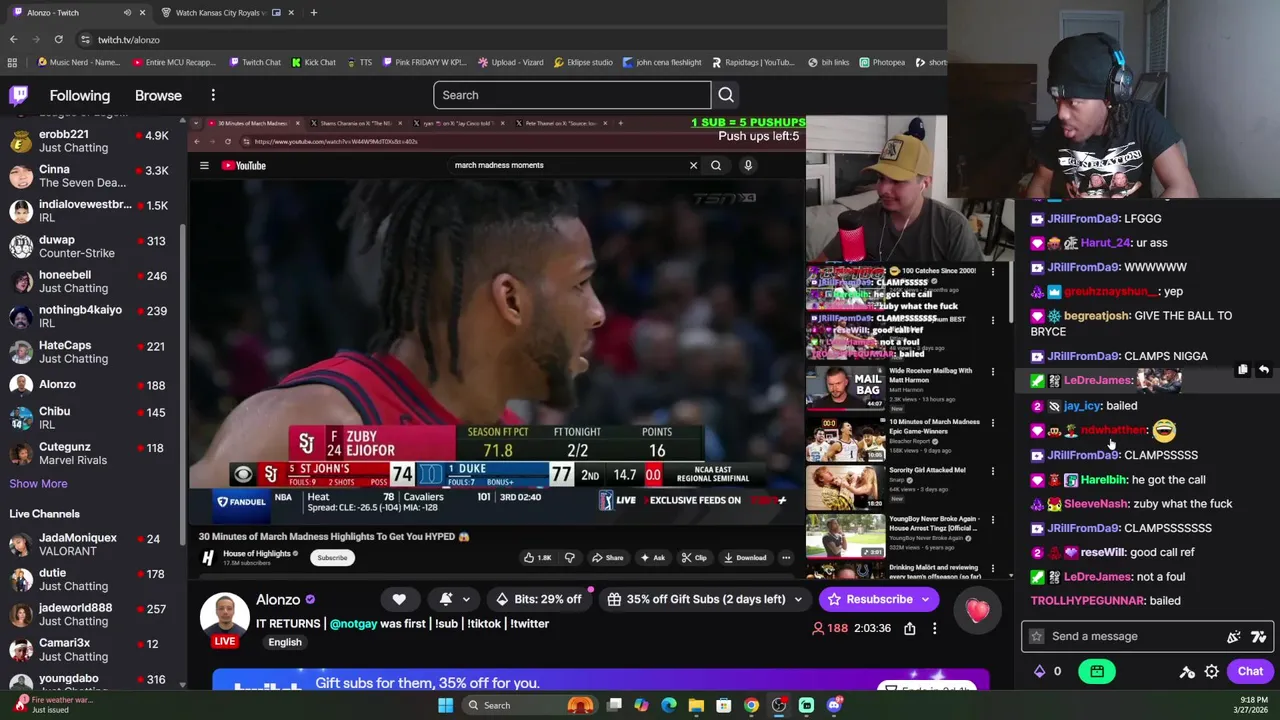
Task: Click the red heart reaction button
Action: (978, 609)
